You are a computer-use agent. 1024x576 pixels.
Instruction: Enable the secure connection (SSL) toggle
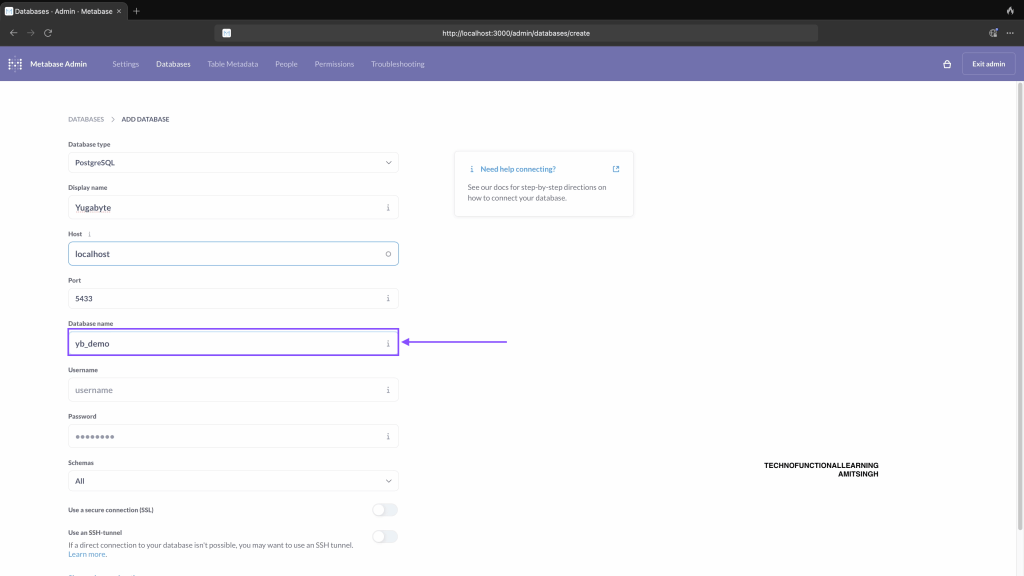pyautogui.click(x=384, y=510)
